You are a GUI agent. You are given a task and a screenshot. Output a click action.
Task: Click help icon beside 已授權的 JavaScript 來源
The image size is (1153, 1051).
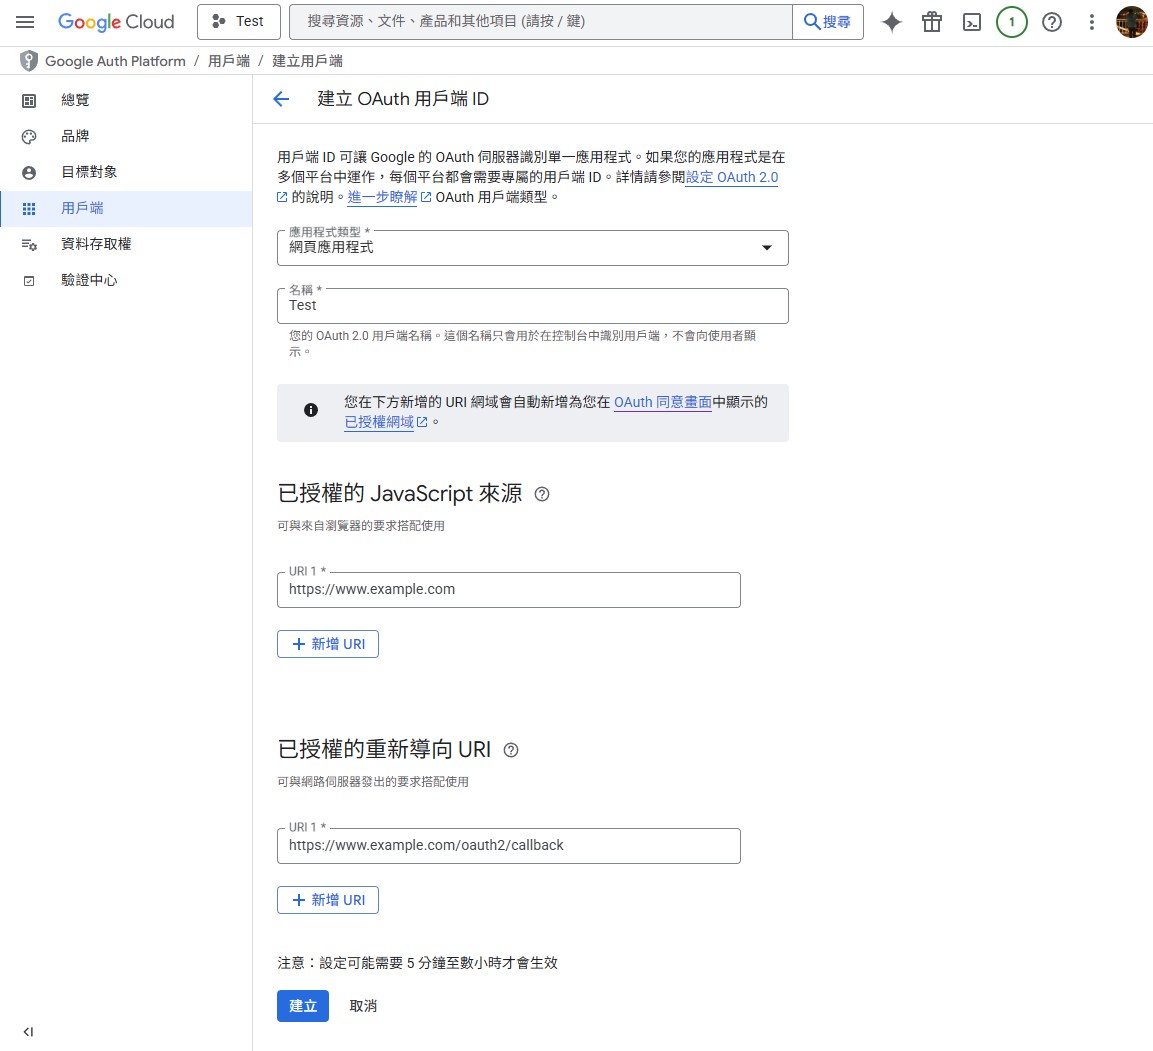pyautogui.click(x=541, y=494)
